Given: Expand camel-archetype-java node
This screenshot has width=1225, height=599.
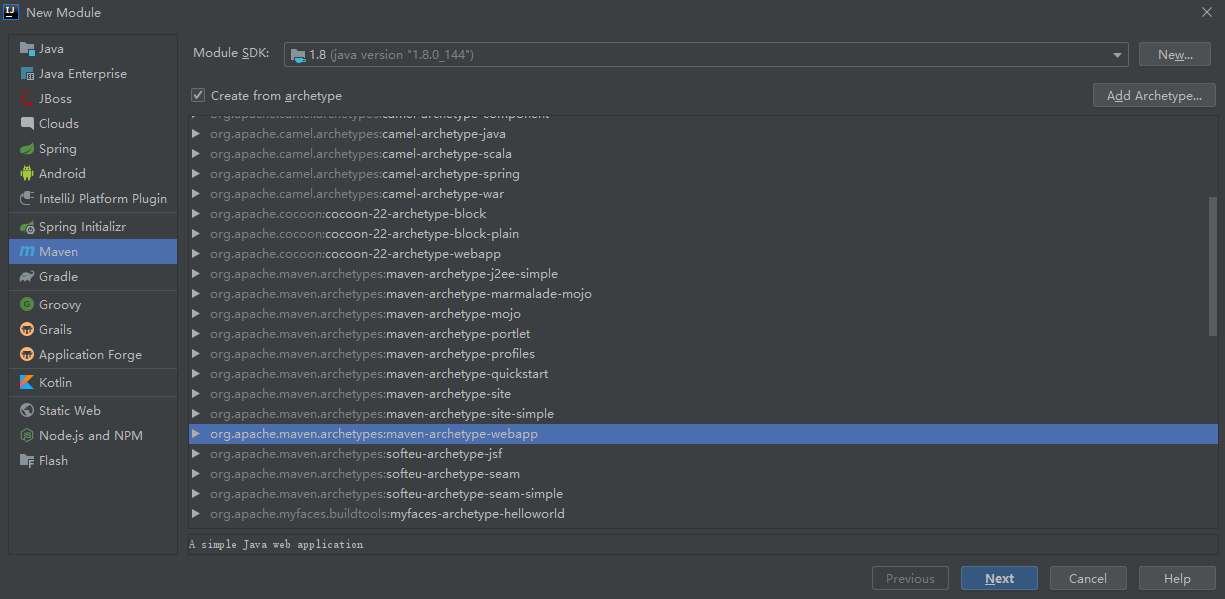Looking at the screenshot, I should pyautogui.click(x=197, y=134).
